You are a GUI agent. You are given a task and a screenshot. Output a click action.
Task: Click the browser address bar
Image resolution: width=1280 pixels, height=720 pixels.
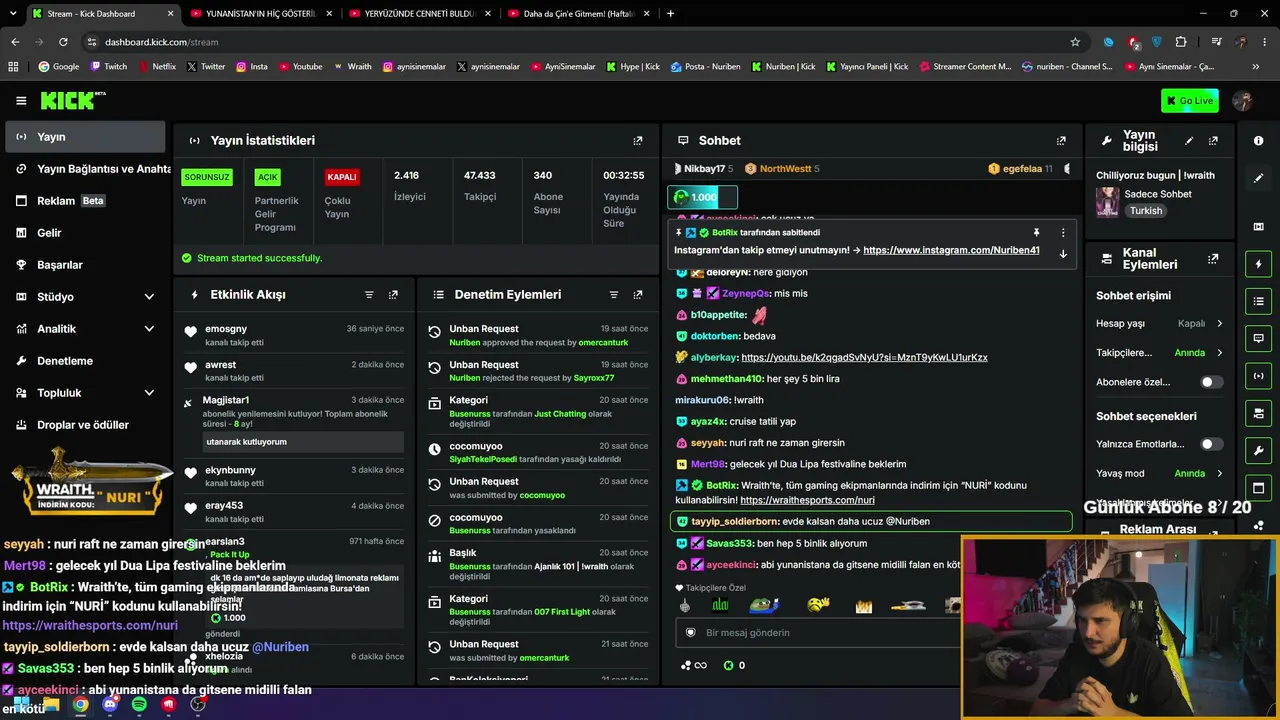tap(575, 42)
